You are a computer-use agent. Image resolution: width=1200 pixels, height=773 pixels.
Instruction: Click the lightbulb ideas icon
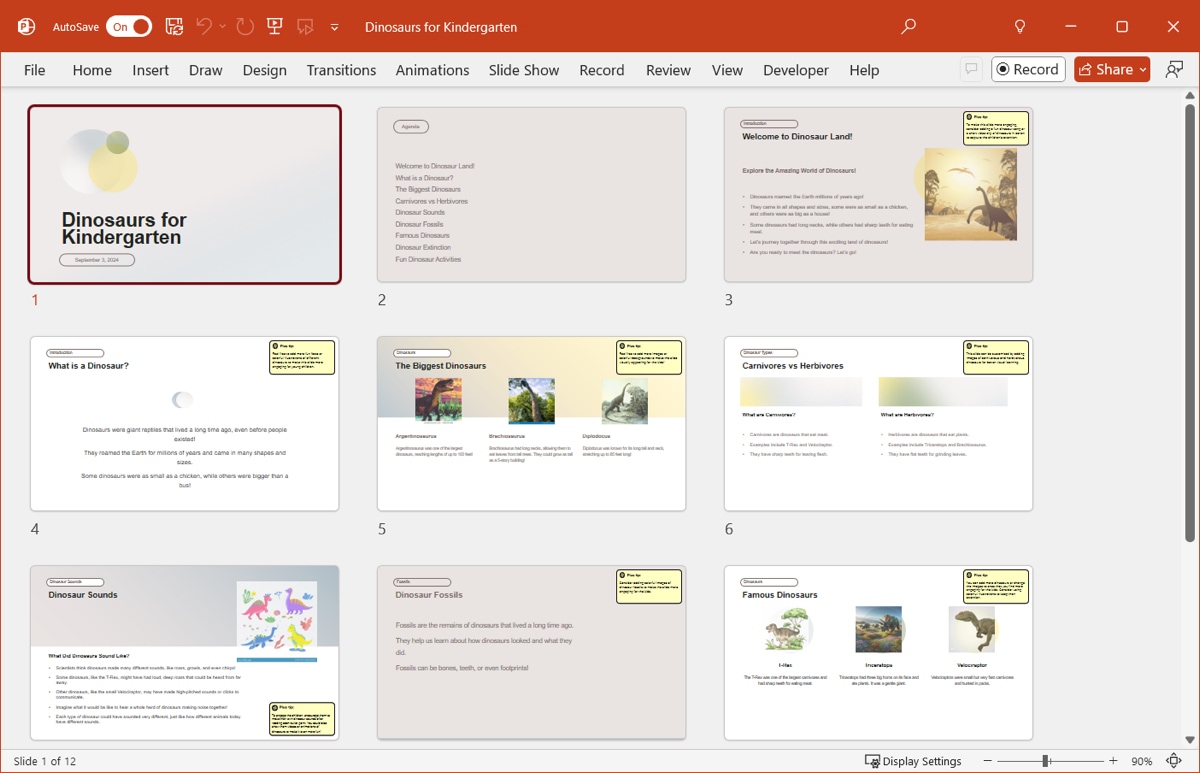click(x=1020, y=27)
